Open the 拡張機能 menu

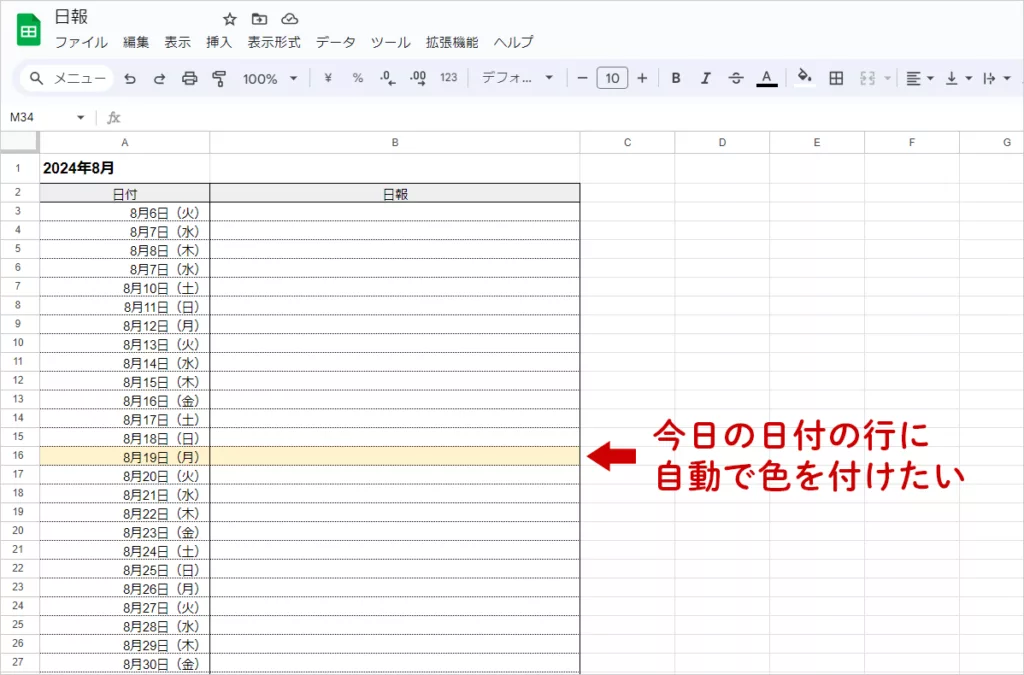coord(452,42)
